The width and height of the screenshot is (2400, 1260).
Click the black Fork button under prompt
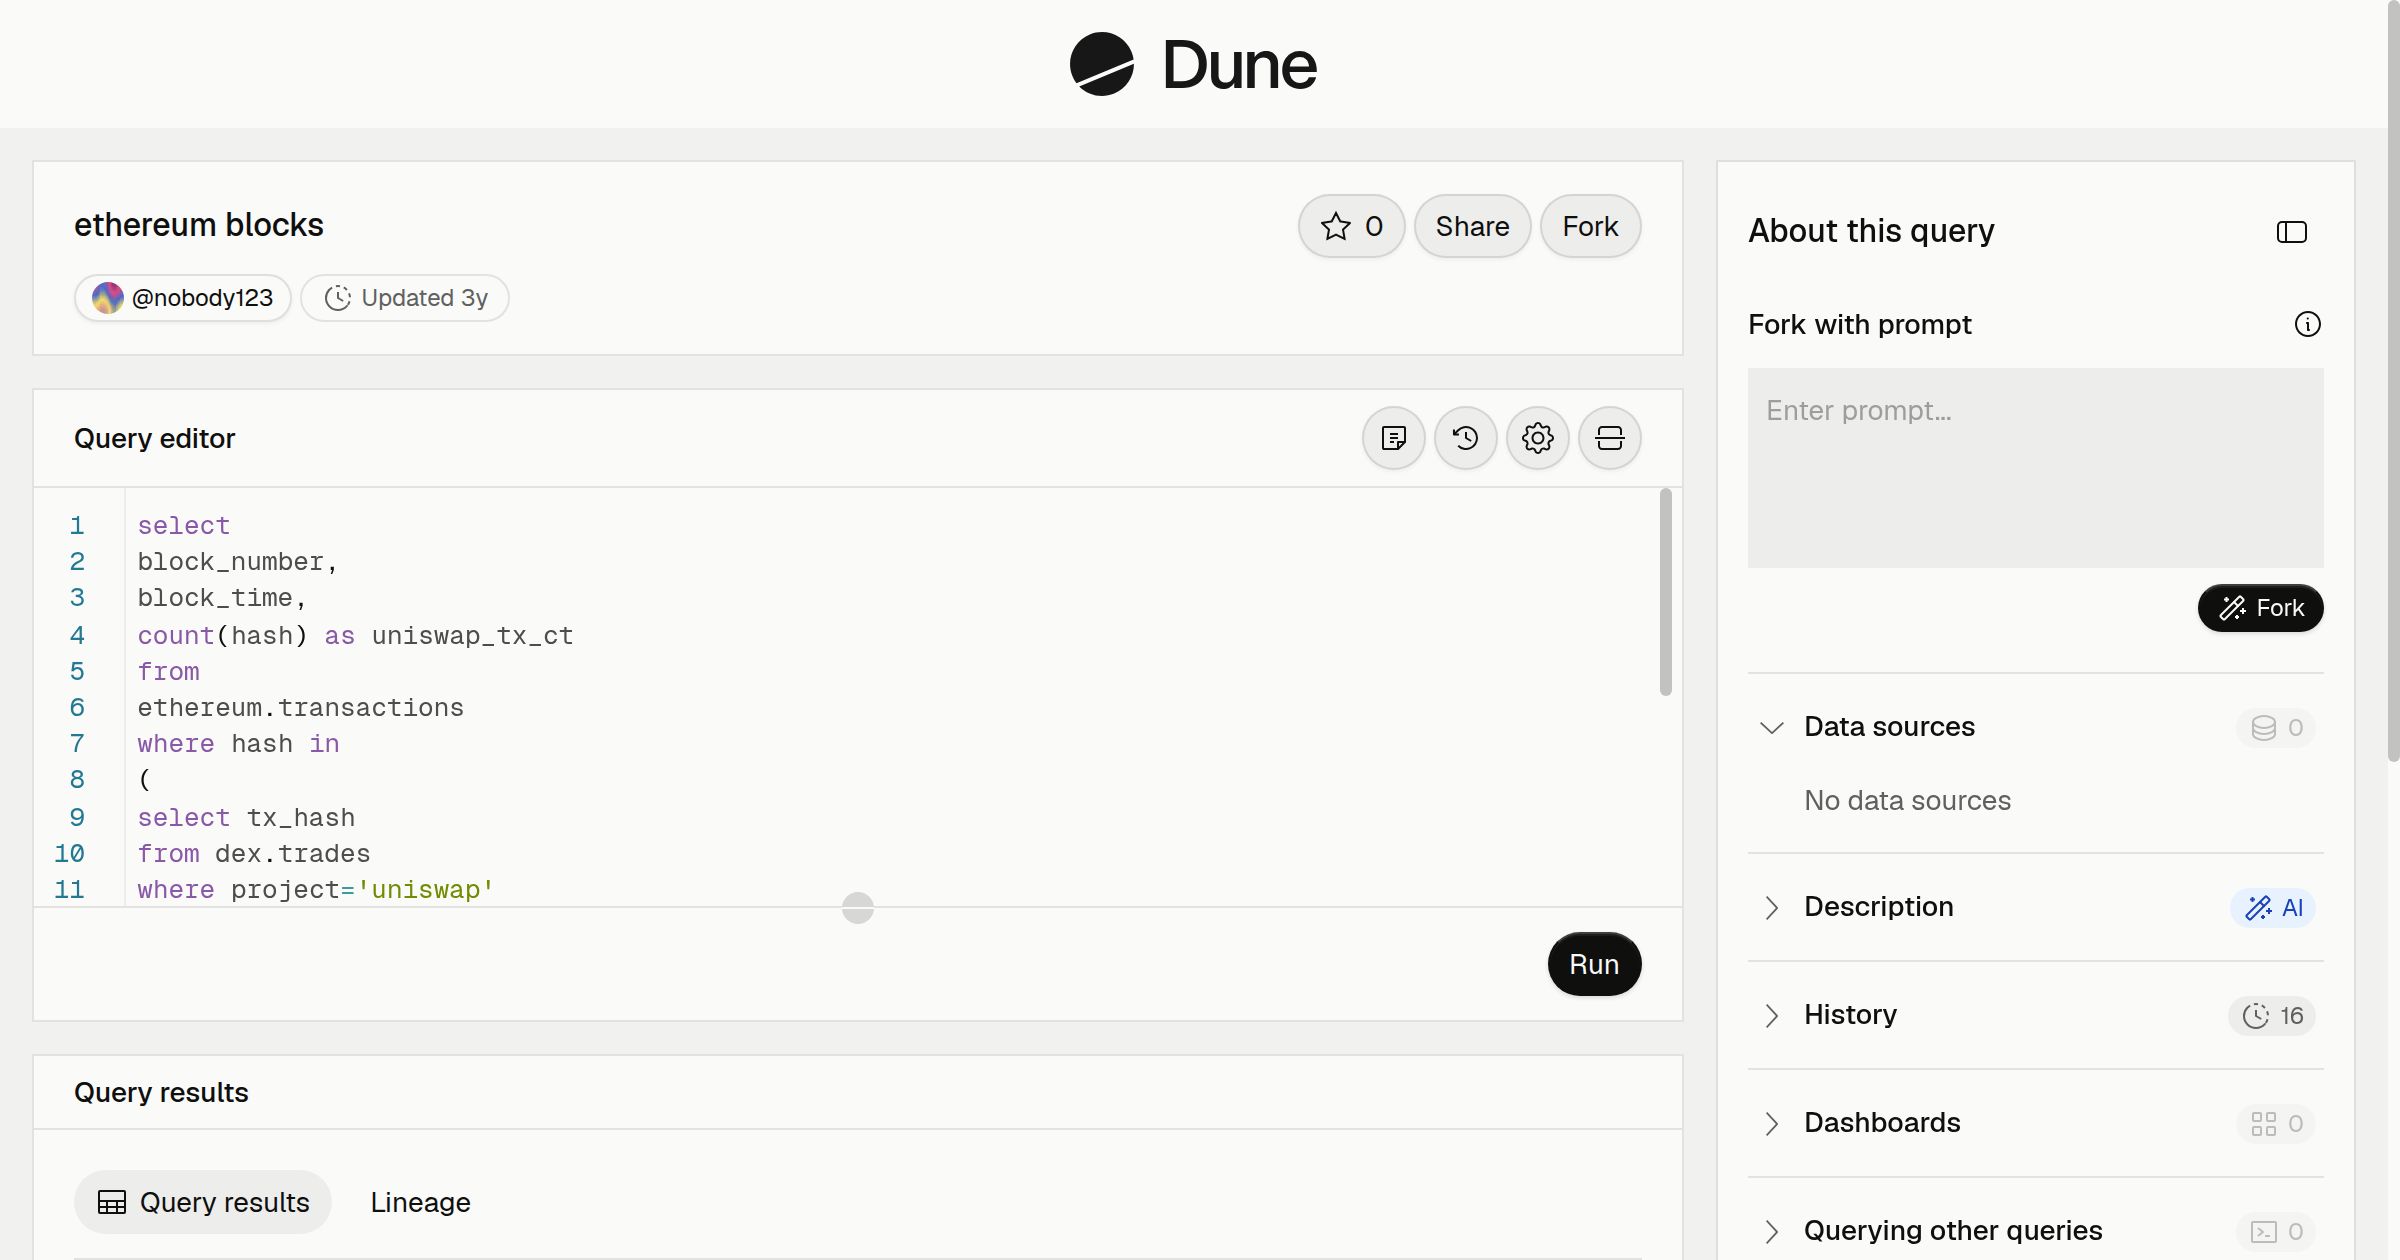(x=2260, y=608)
